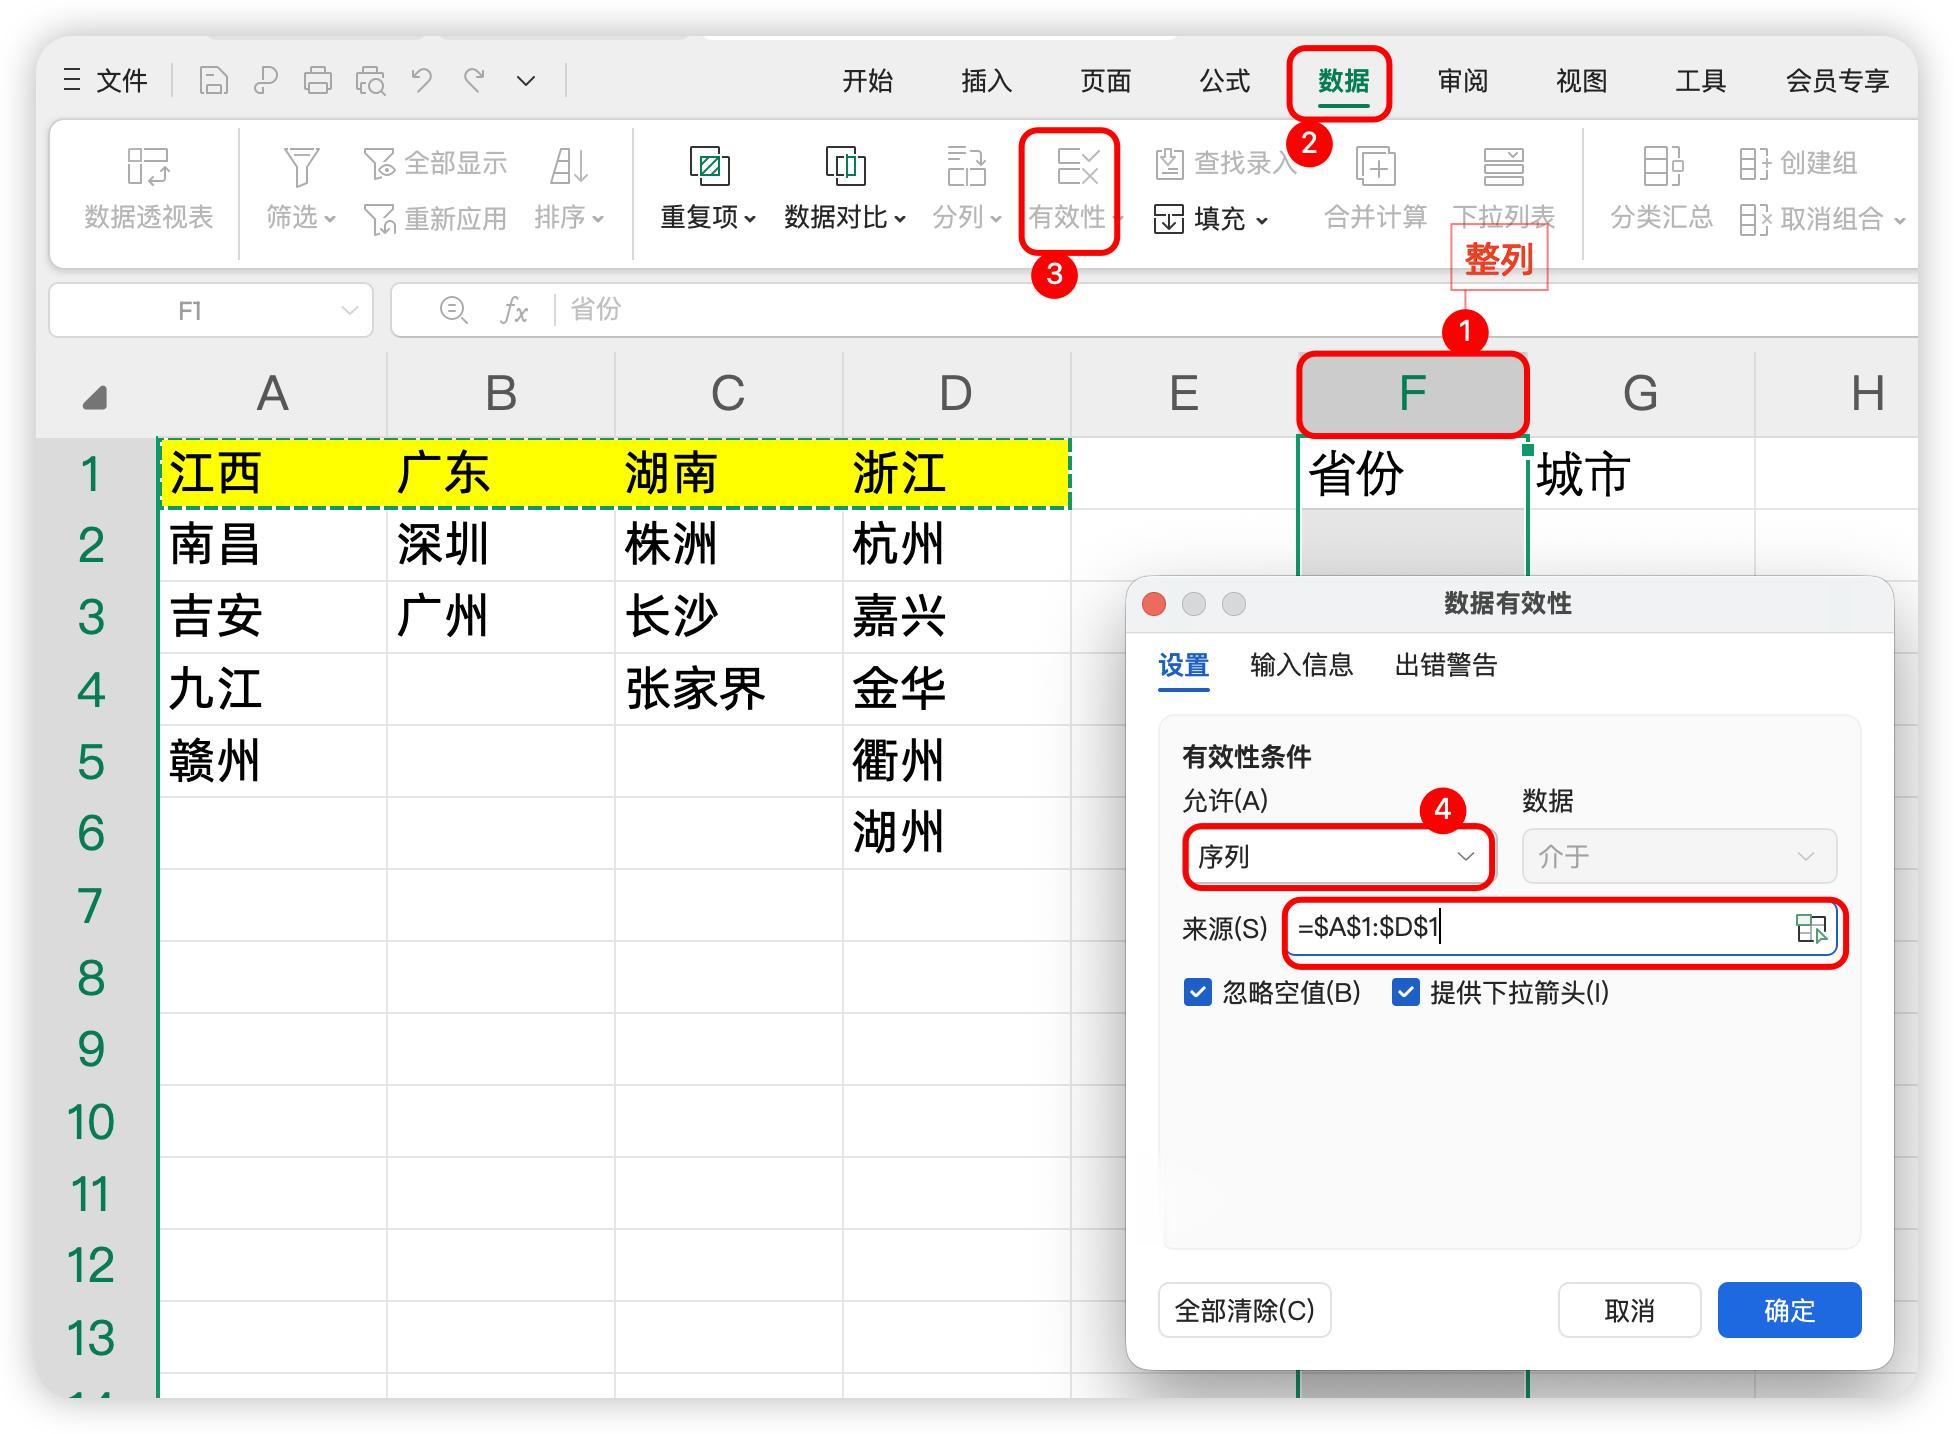The width and height of the screenshot is (1954, 1434).
Task: Click the undo arrow icon
Action: click(422, 80)
